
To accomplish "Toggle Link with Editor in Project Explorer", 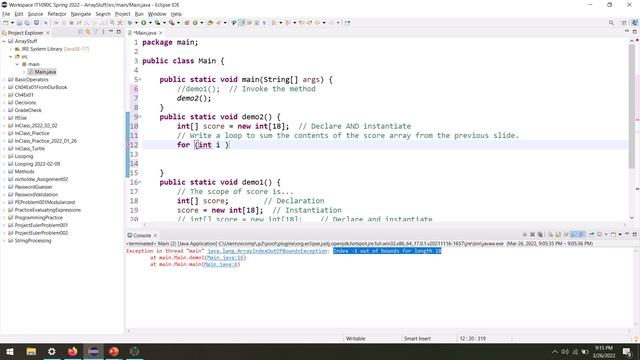I will (88, 32).
